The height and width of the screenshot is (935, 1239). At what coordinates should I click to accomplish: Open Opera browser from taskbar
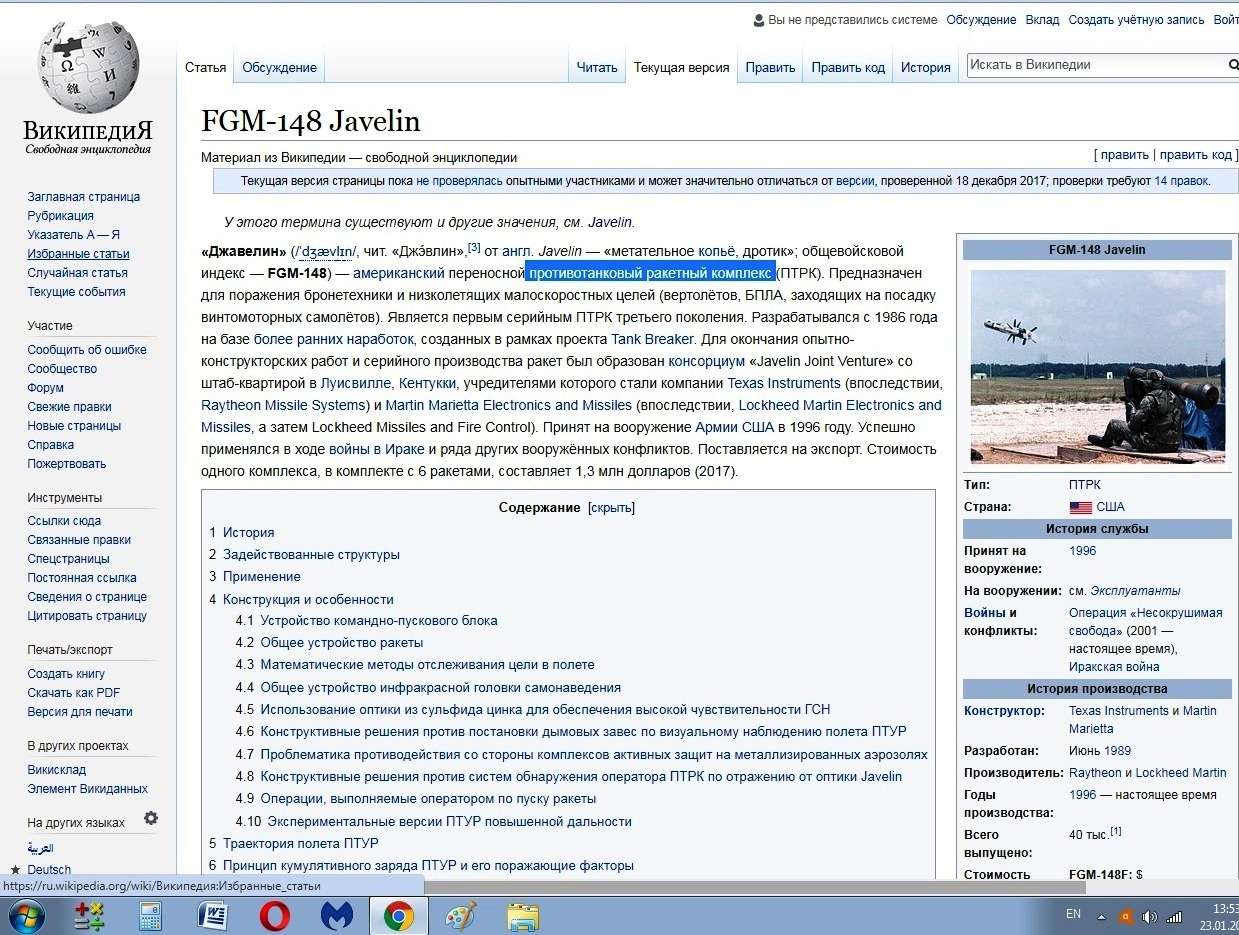(x=275, y=916)
